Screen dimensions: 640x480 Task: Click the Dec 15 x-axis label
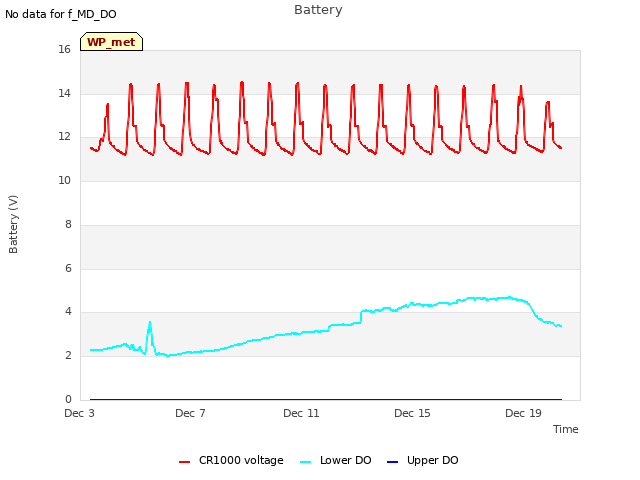pyautogui.click(x=412, y=413)
